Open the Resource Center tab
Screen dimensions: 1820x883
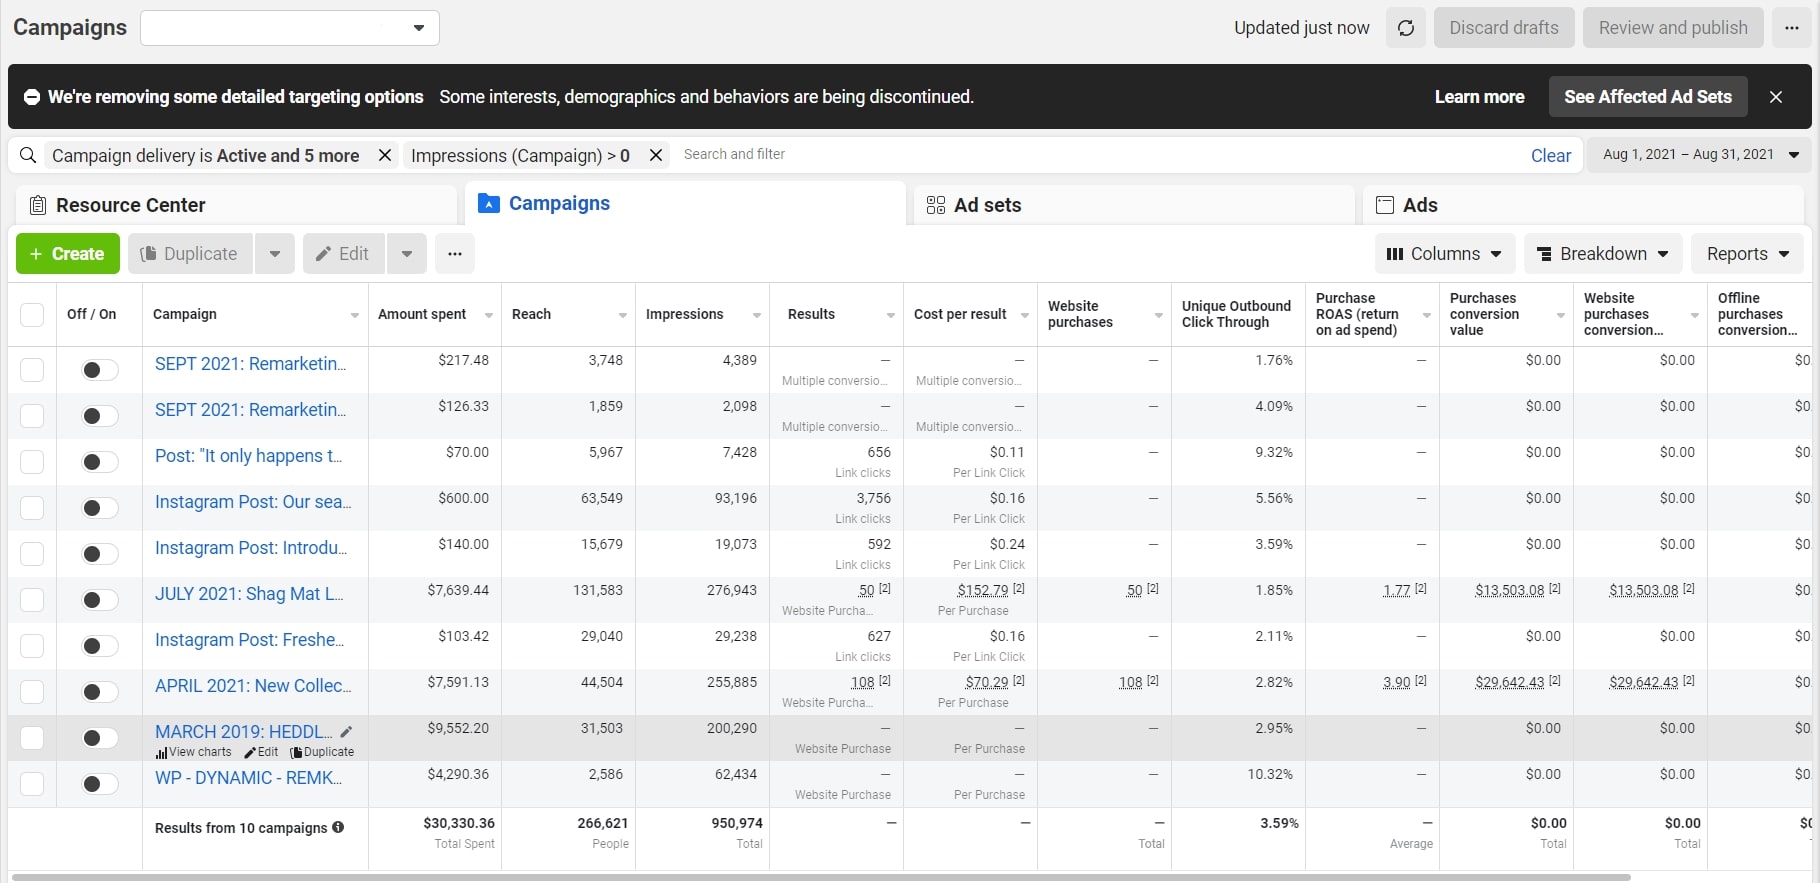click(x=236, y=205)
